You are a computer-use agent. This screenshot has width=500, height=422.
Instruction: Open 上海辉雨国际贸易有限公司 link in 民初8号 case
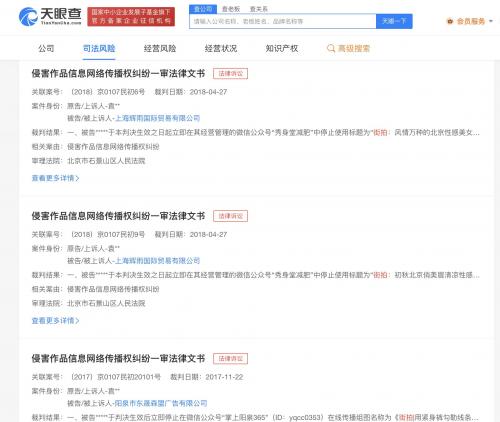click(157, 118)
